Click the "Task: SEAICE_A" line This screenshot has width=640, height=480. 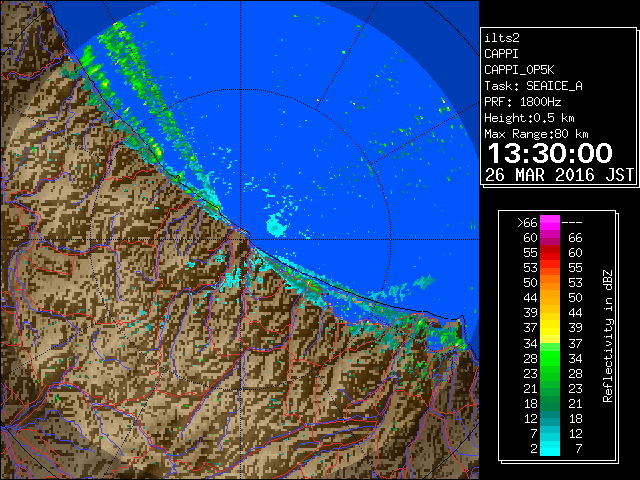tap(533, 86)
